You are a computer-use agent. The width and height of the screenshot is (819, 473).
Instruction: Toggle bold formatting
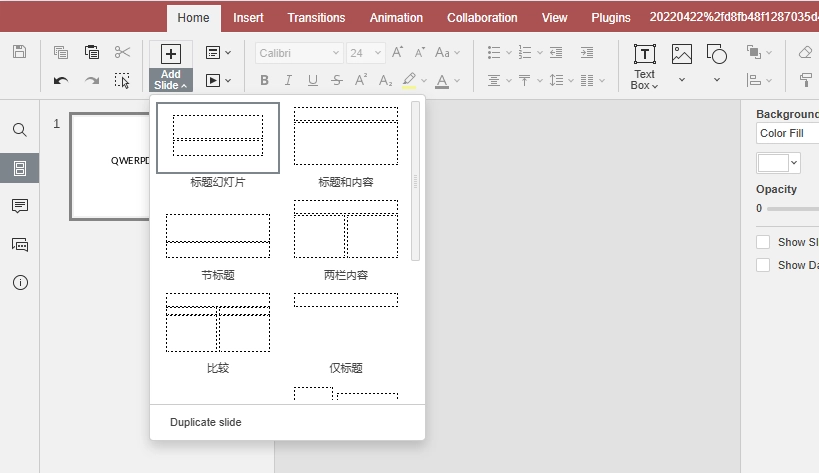point(264,80)
